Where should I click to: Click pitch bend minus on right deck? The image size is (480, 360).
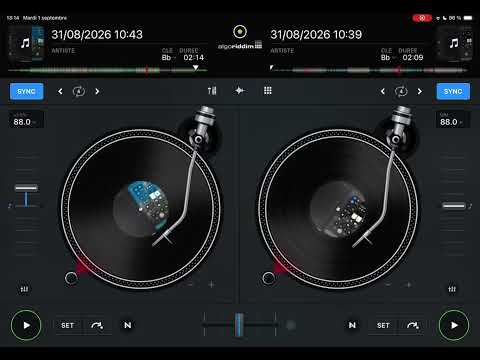[x=388, y=284]
